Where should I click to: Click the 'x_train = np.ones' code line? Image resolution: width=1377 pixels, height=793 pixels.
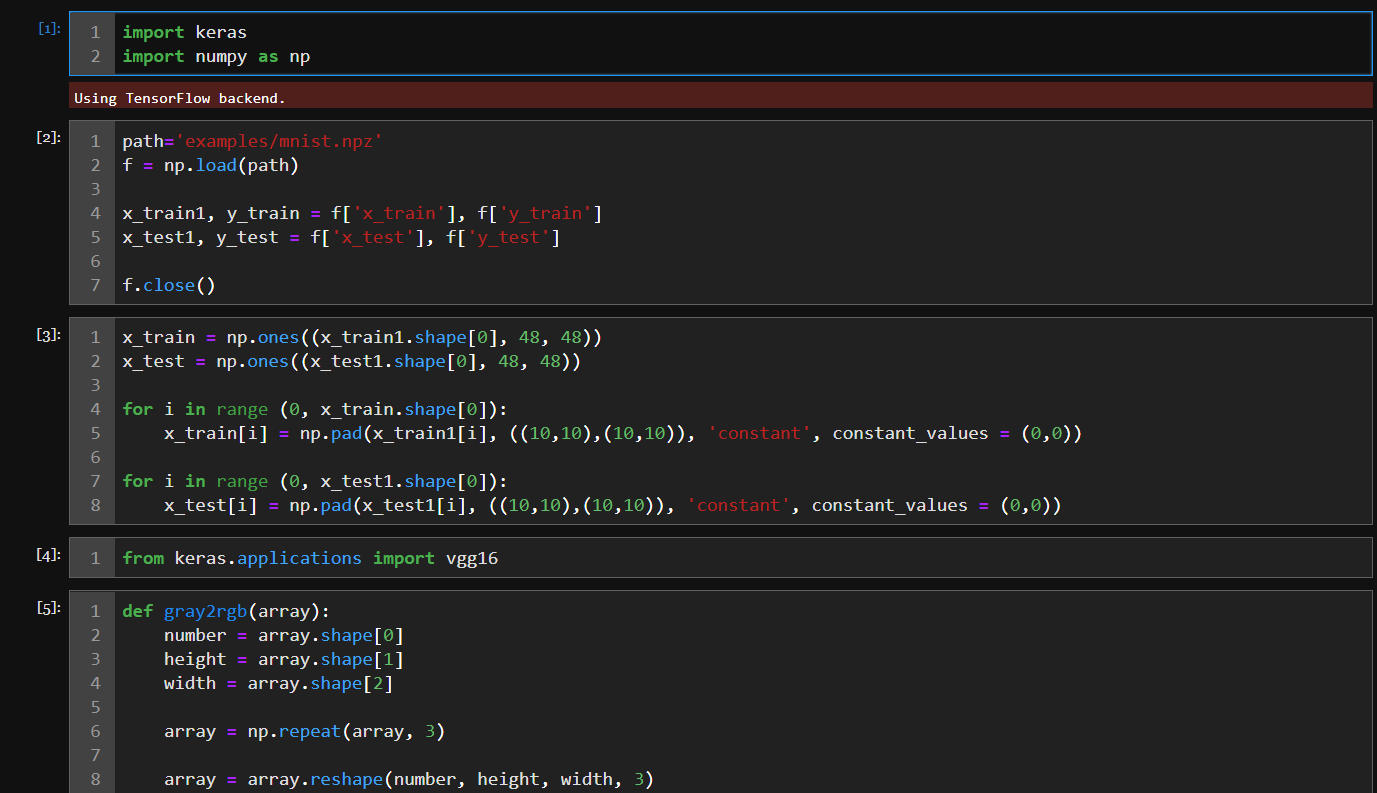pos(361,338)
